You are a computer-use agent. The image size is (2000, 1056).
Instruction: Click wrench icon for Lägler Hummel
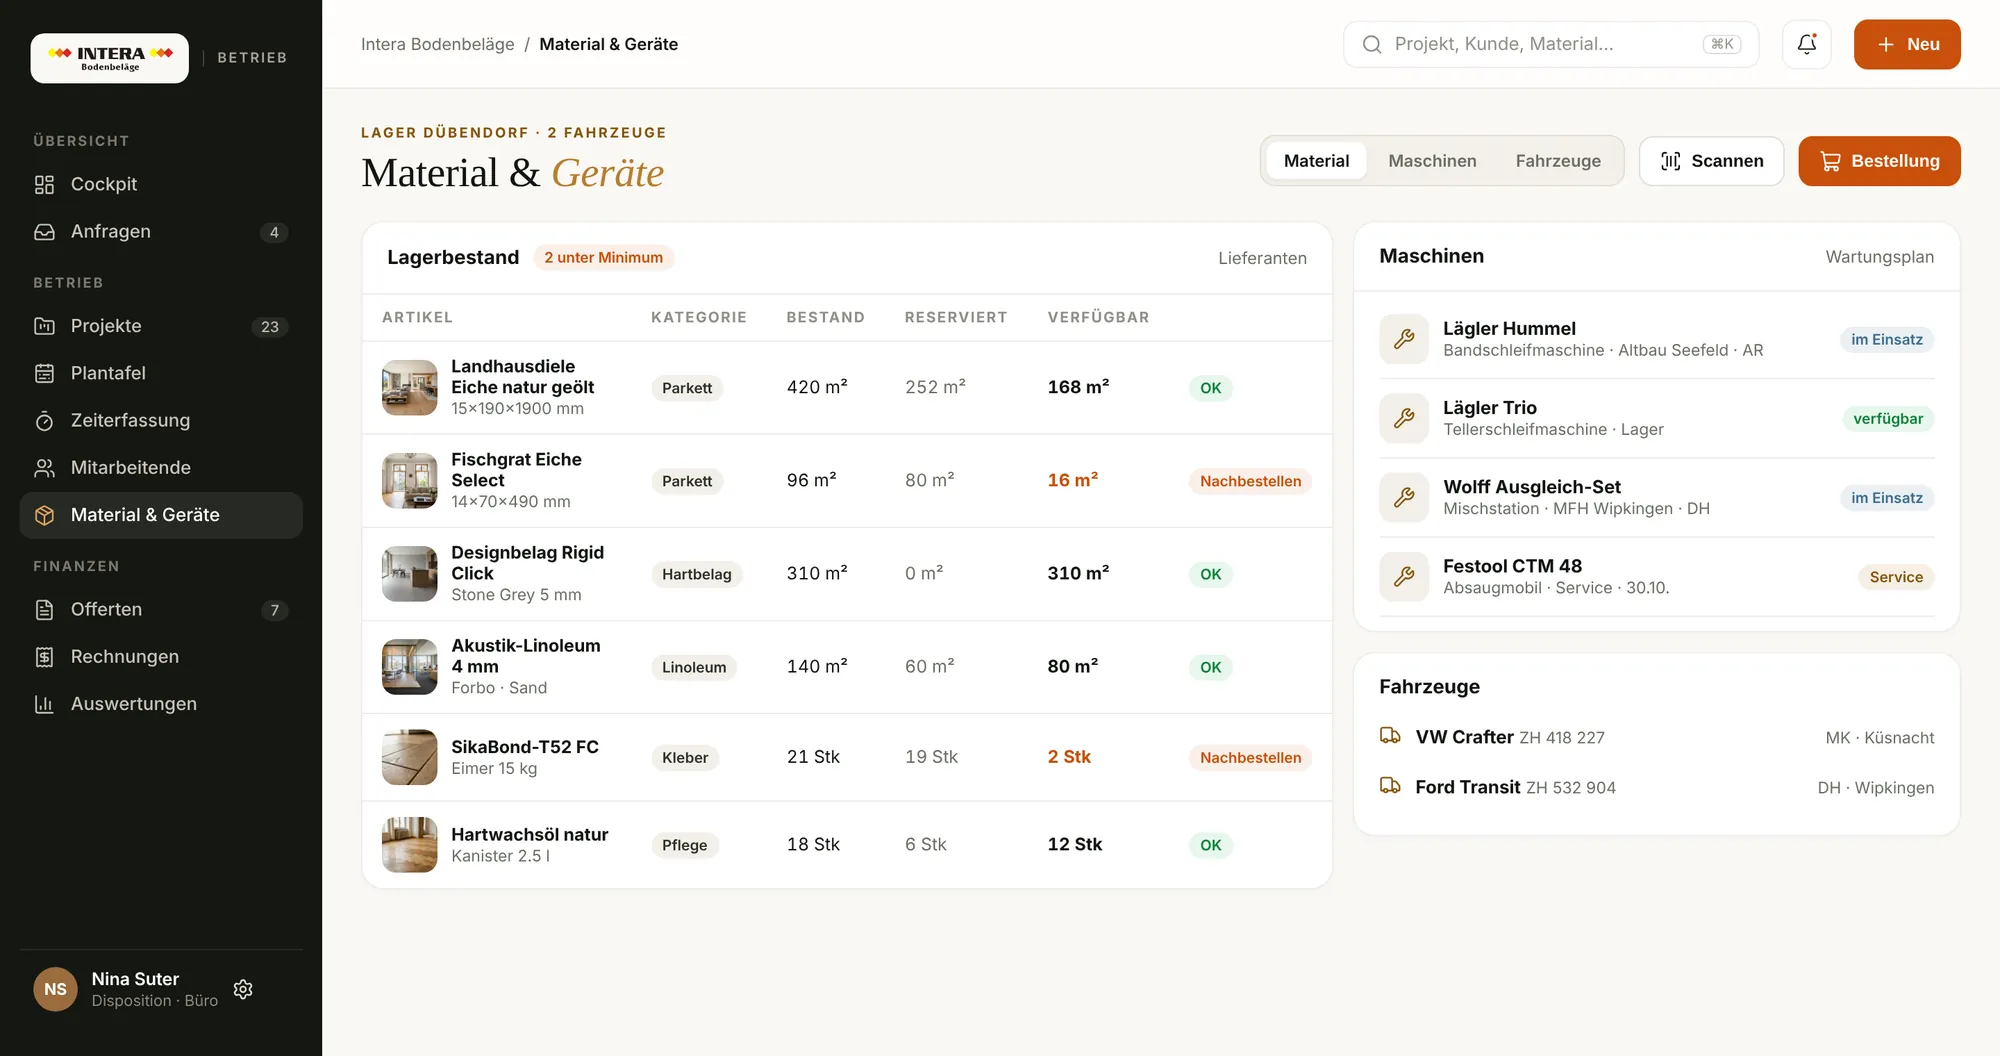coord(1404,339)
